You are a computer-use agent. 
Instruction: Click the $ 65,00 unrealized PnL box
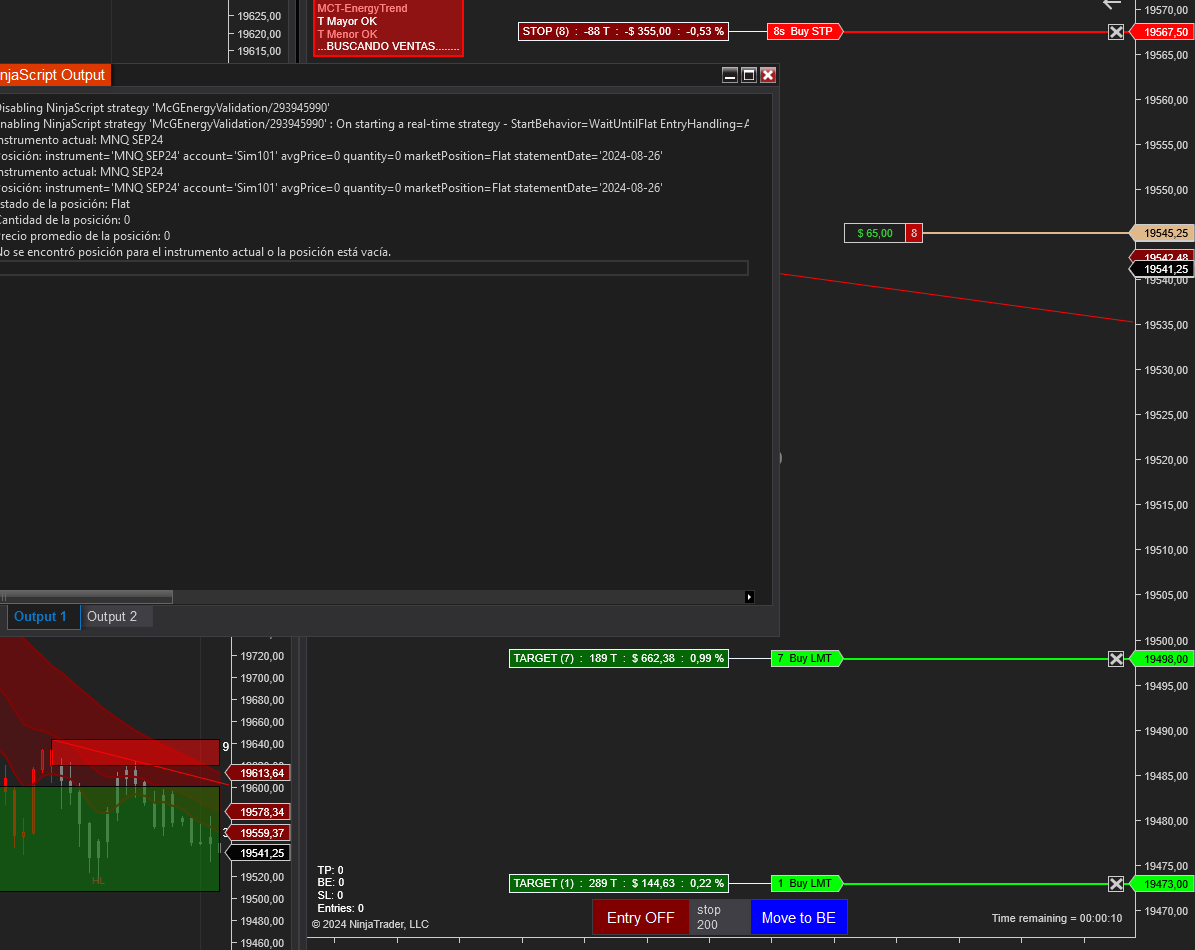click(x=875, y=233)
